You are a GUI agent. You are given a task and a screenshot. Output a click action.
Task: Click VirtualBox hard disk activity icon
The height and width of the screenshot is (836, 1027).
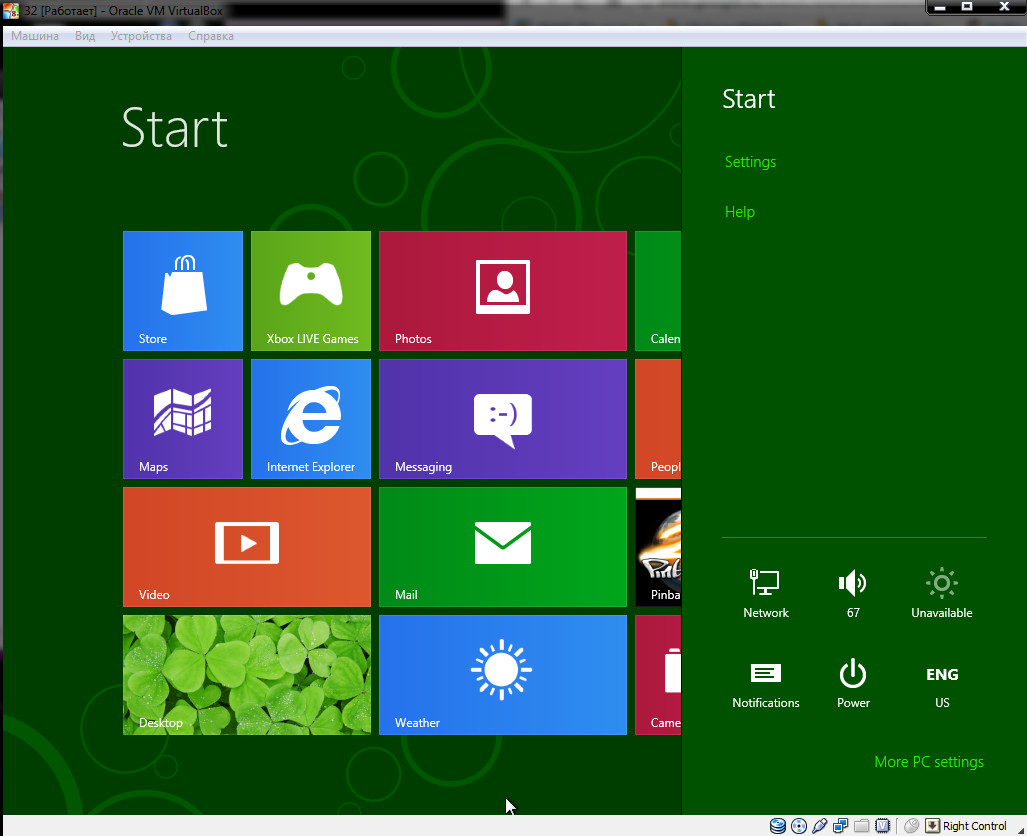click(x=777, y=826)
